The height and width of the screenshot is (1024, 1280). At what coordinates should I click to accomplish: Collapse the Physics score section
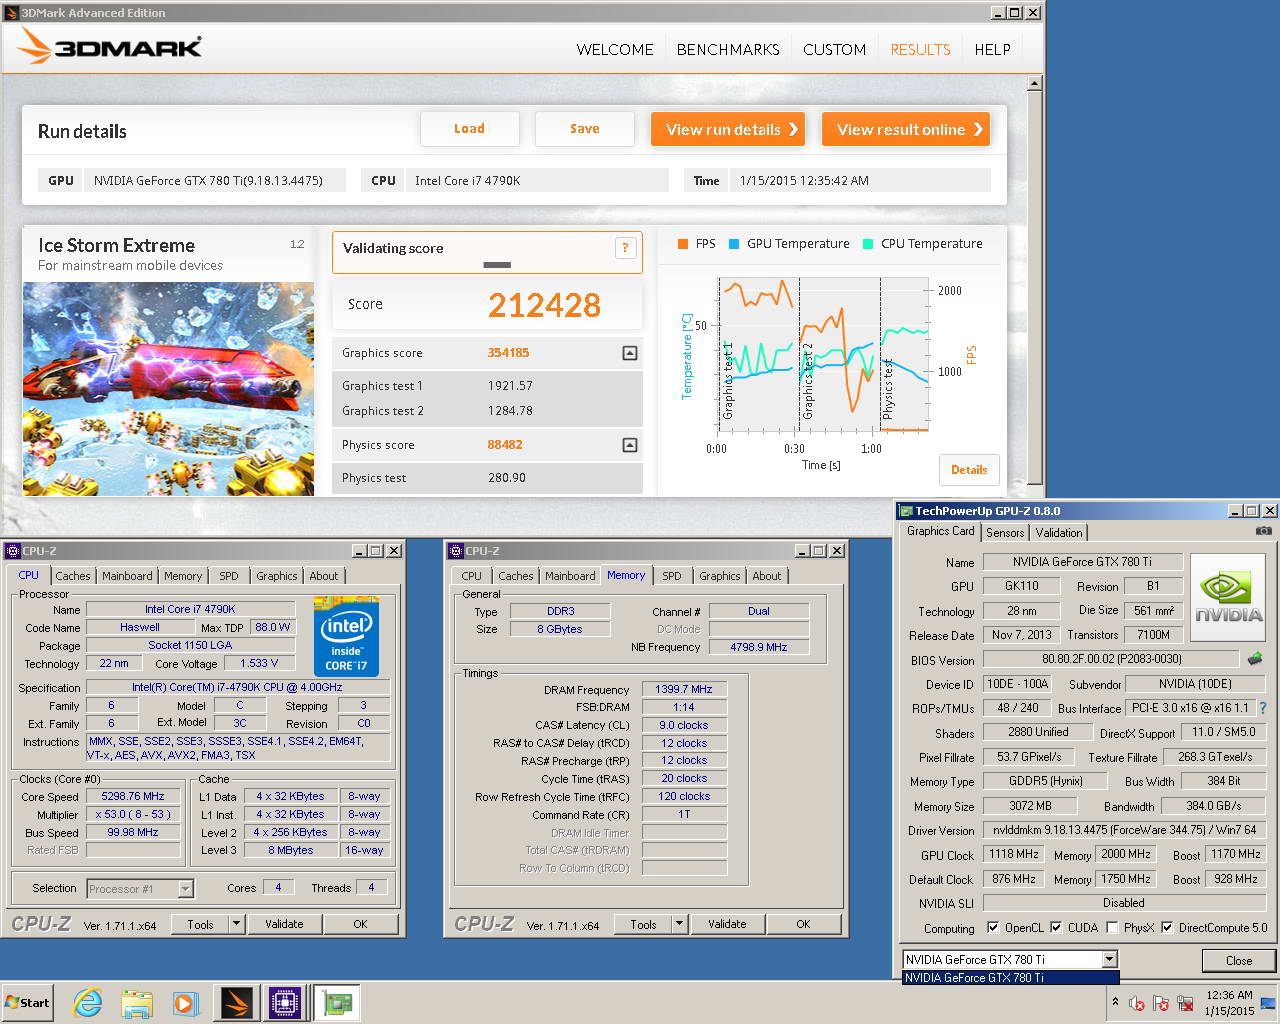coord(629,445)
